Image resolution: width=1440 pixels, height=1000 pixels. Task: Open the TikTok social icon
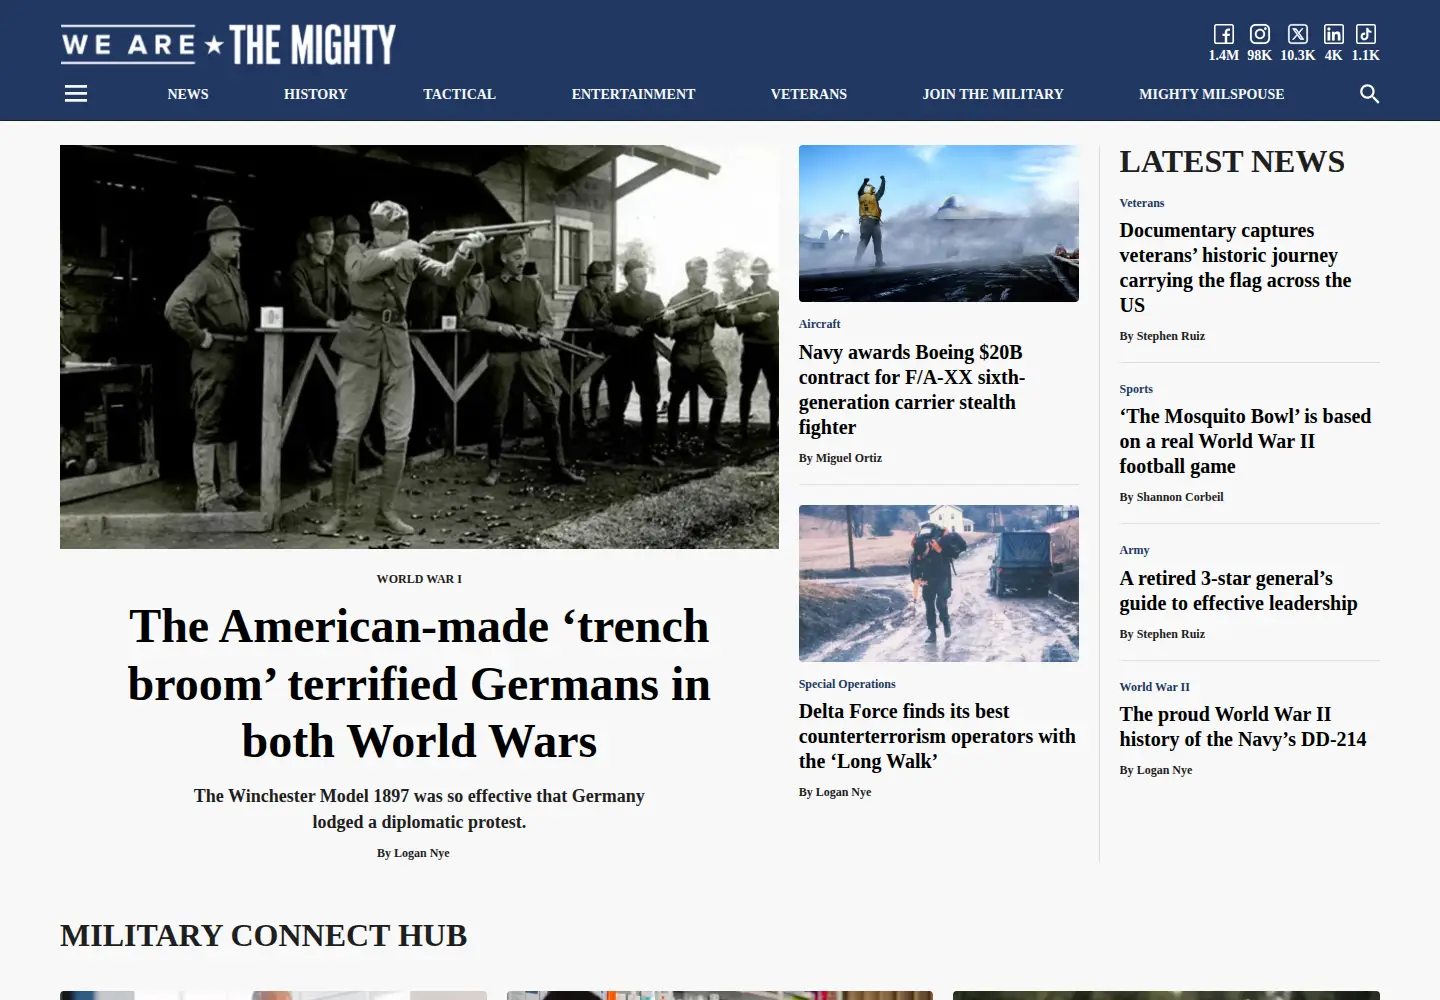(x=1366, y=34)
